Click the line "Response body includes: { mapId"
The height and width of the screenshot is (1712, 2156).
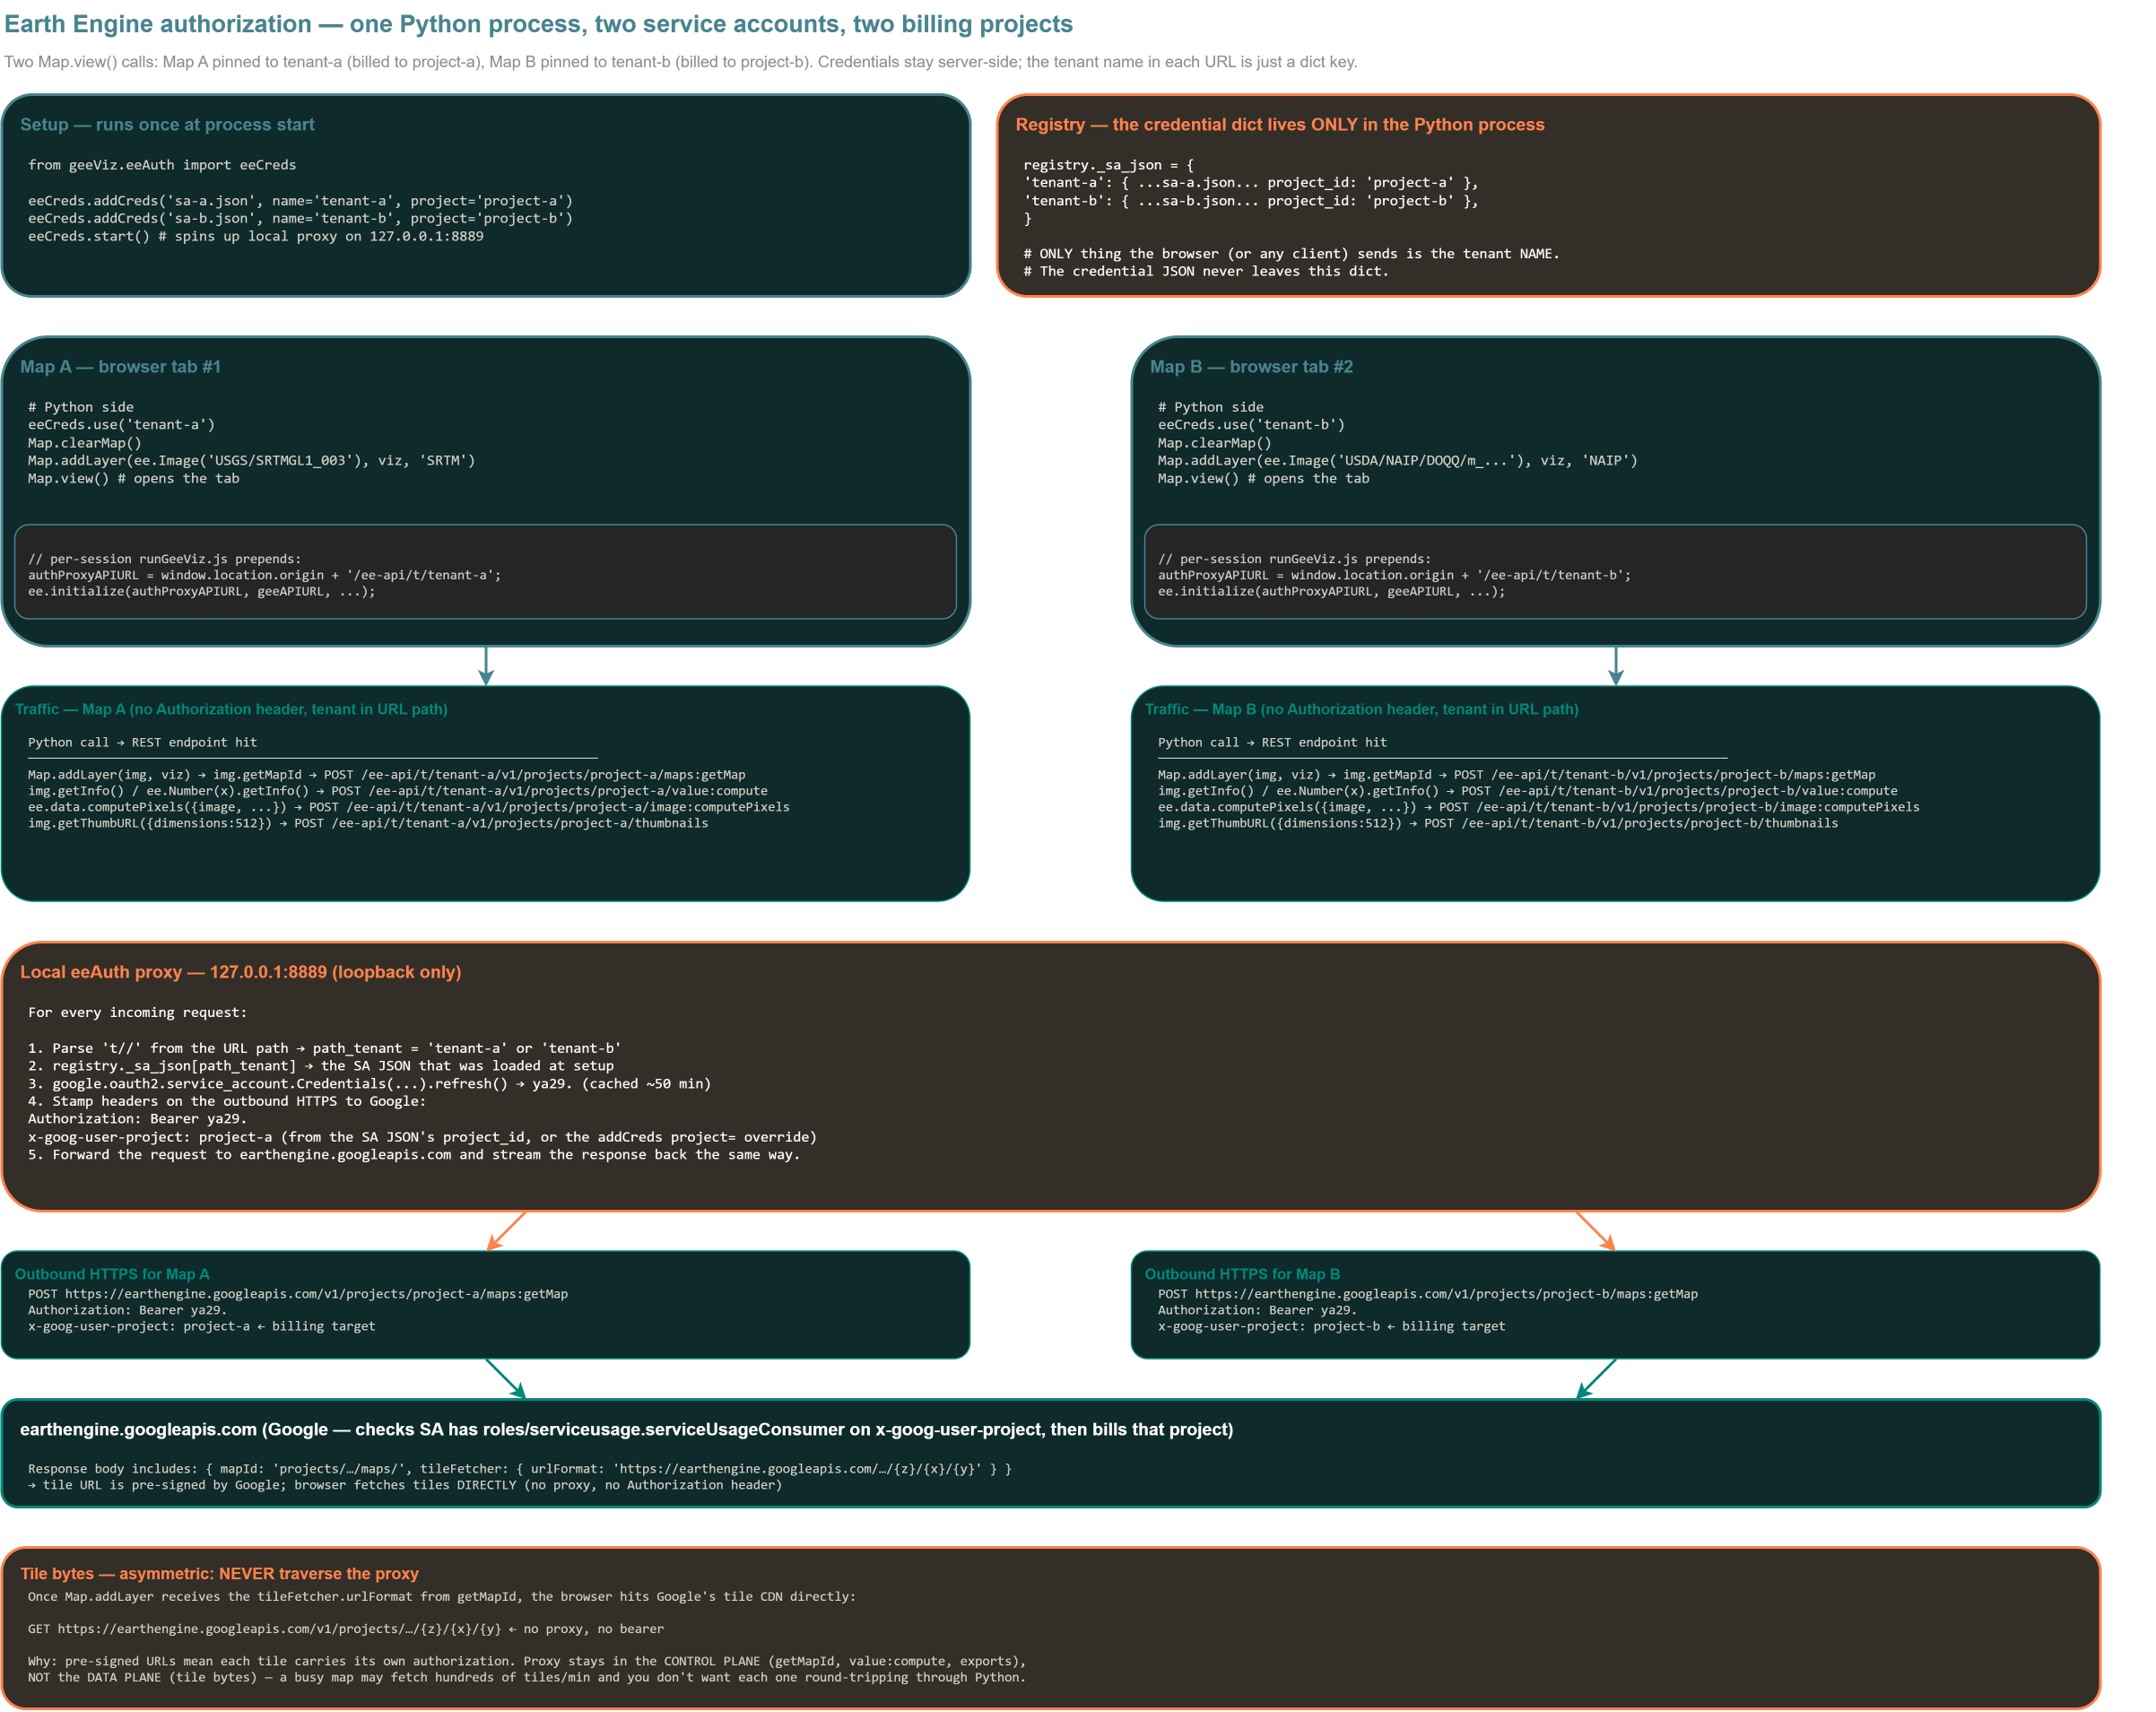(520, 1469)
